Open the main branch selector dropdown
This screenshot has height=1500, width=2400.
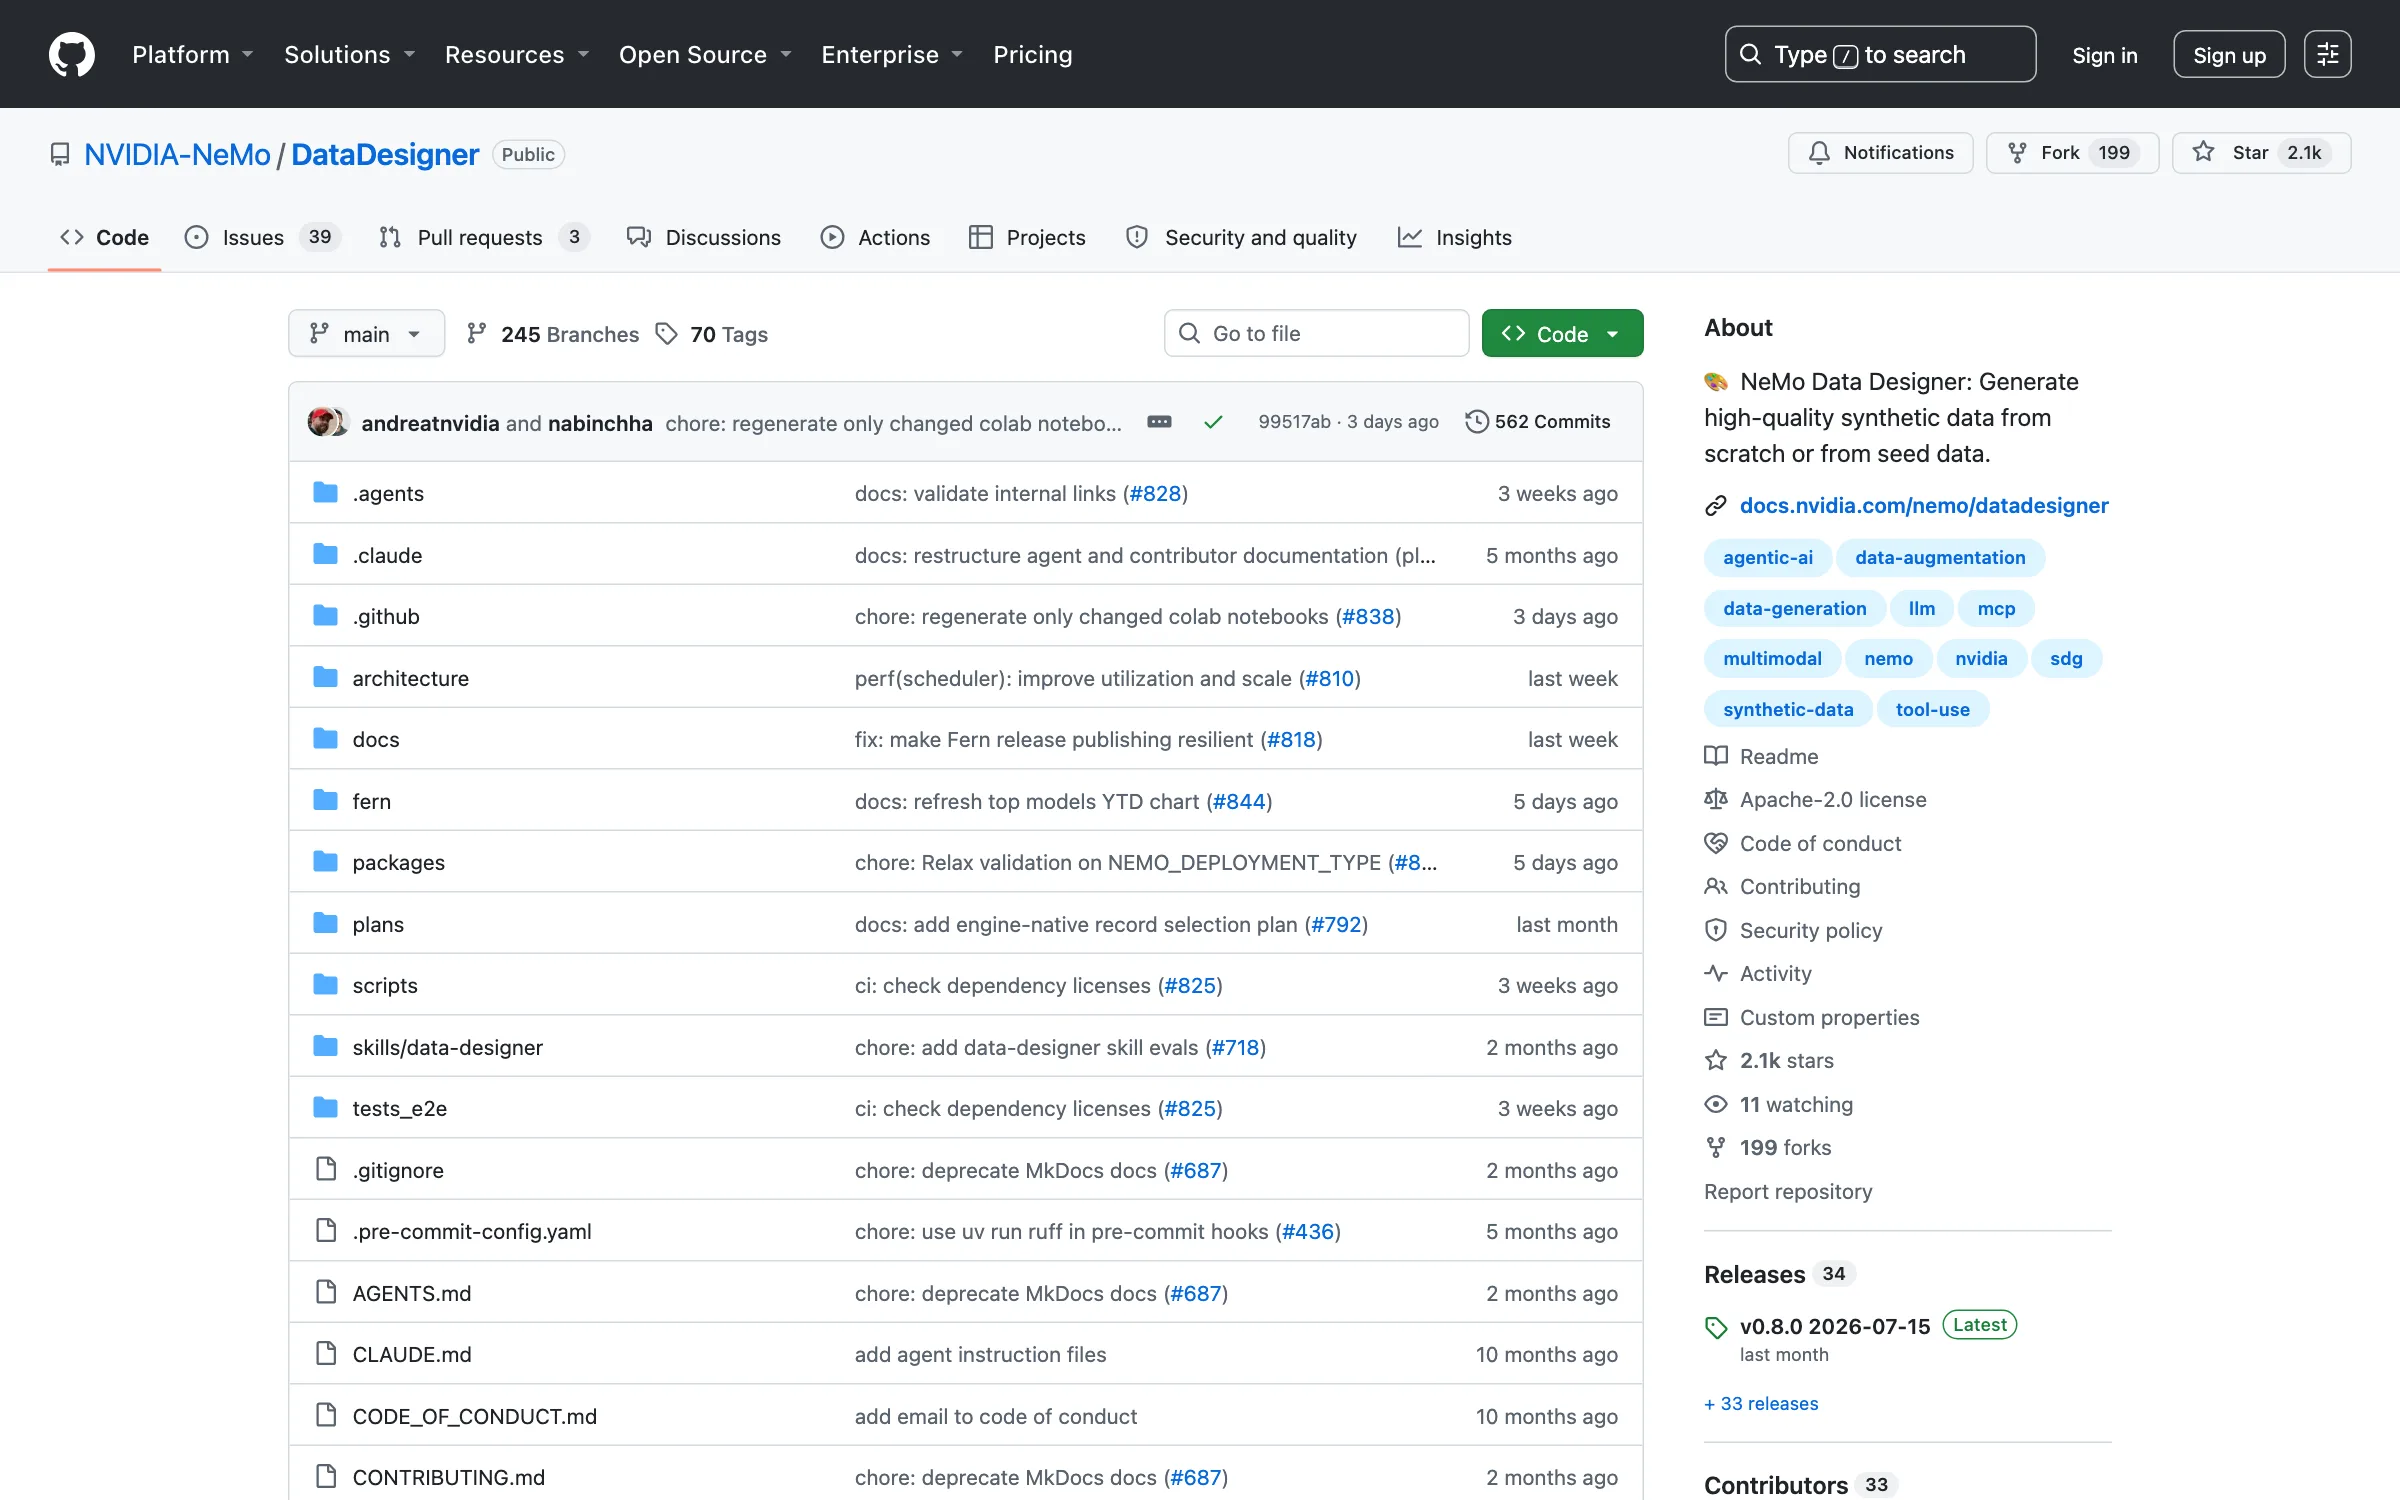click(366, 333)
